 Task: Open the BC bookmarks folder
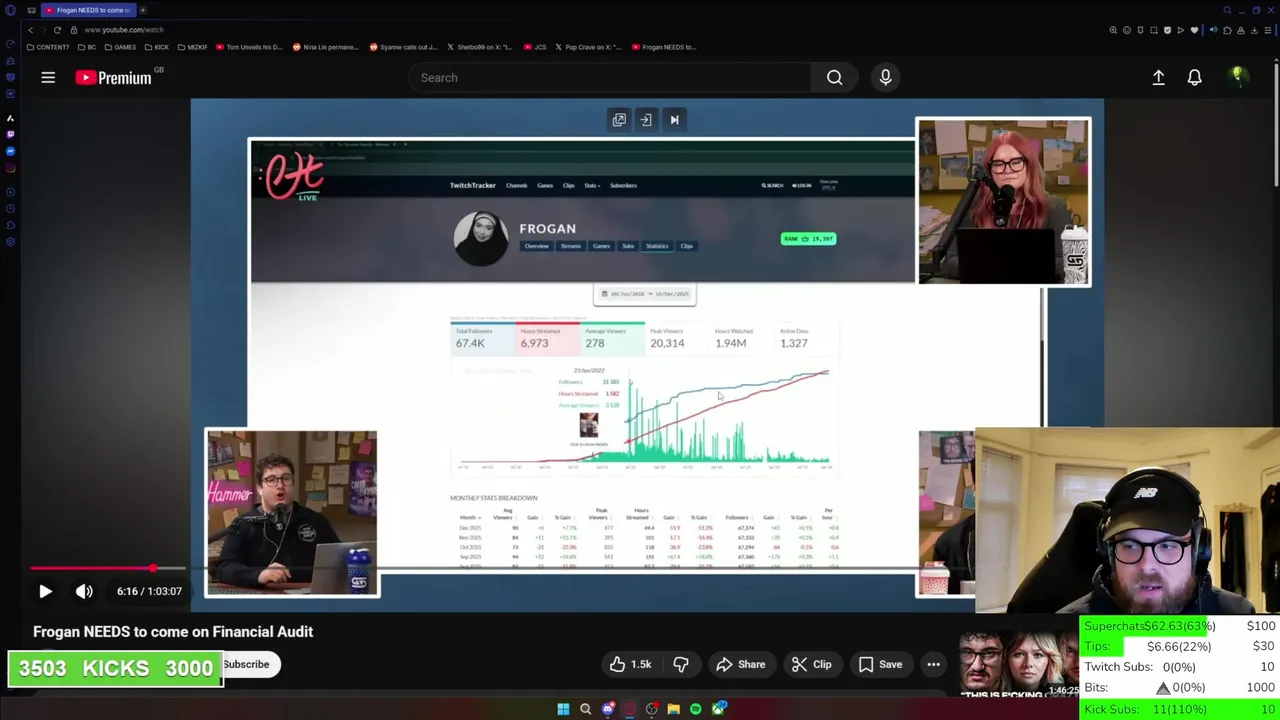pyautogui.click(x=87, y=47)
